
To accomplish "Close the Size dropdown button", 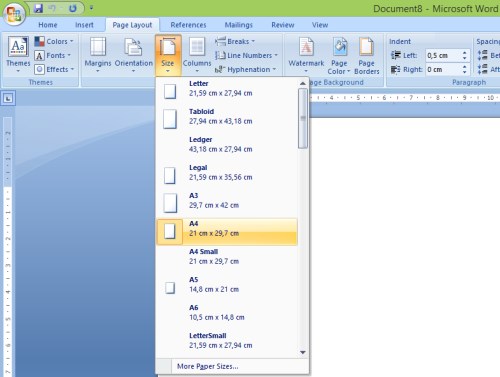I will 168,55.
